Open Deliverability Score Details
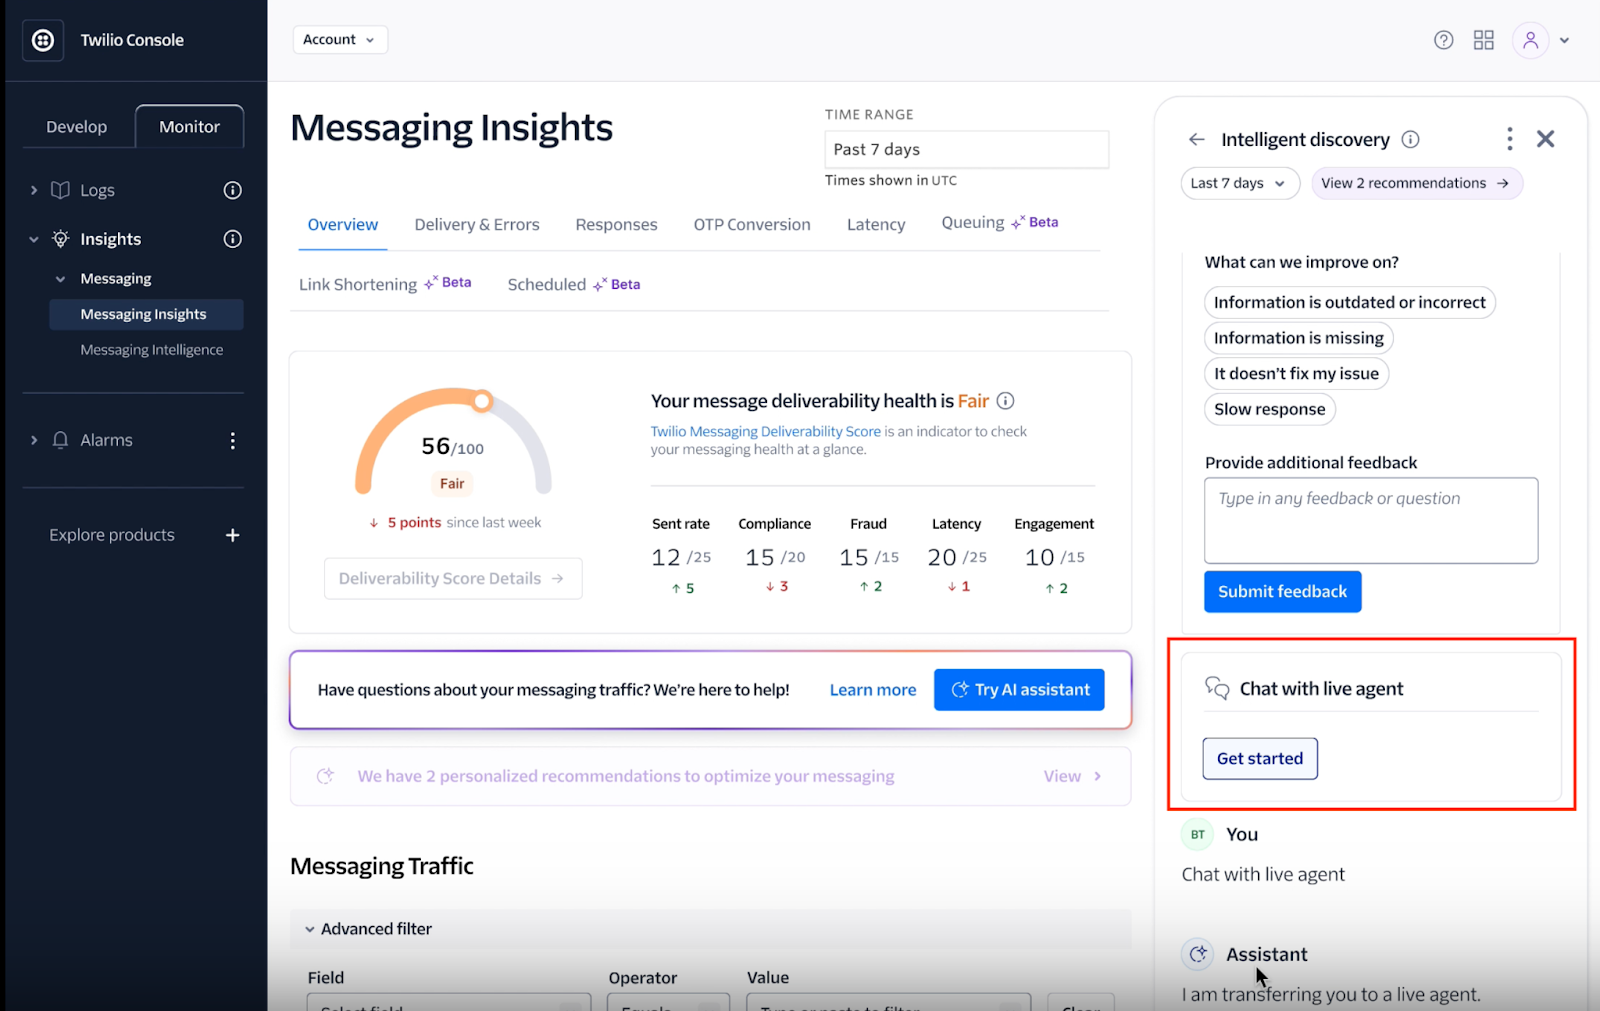 click(x=453, y=579)
